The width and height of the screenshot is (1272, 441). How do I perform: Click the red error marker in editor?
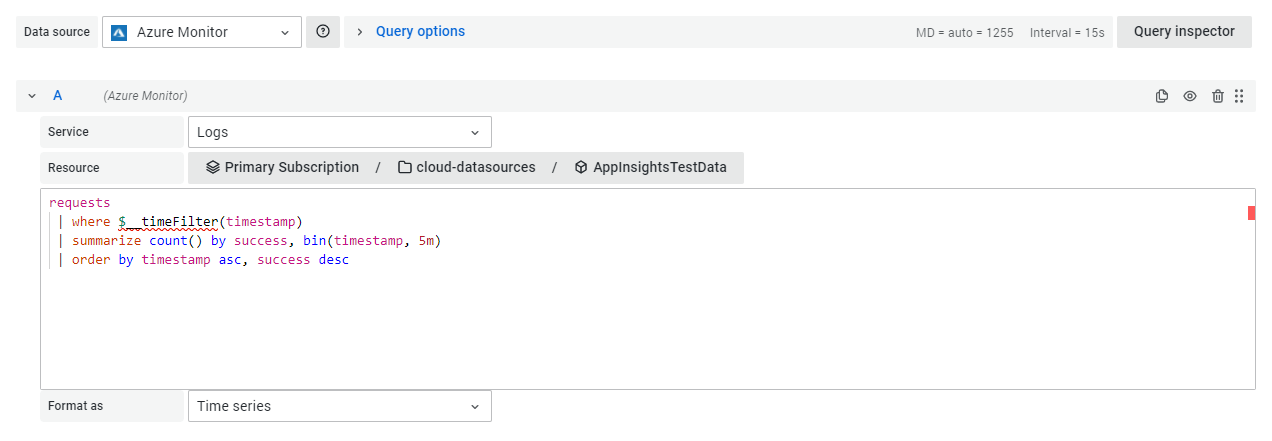1251,212
